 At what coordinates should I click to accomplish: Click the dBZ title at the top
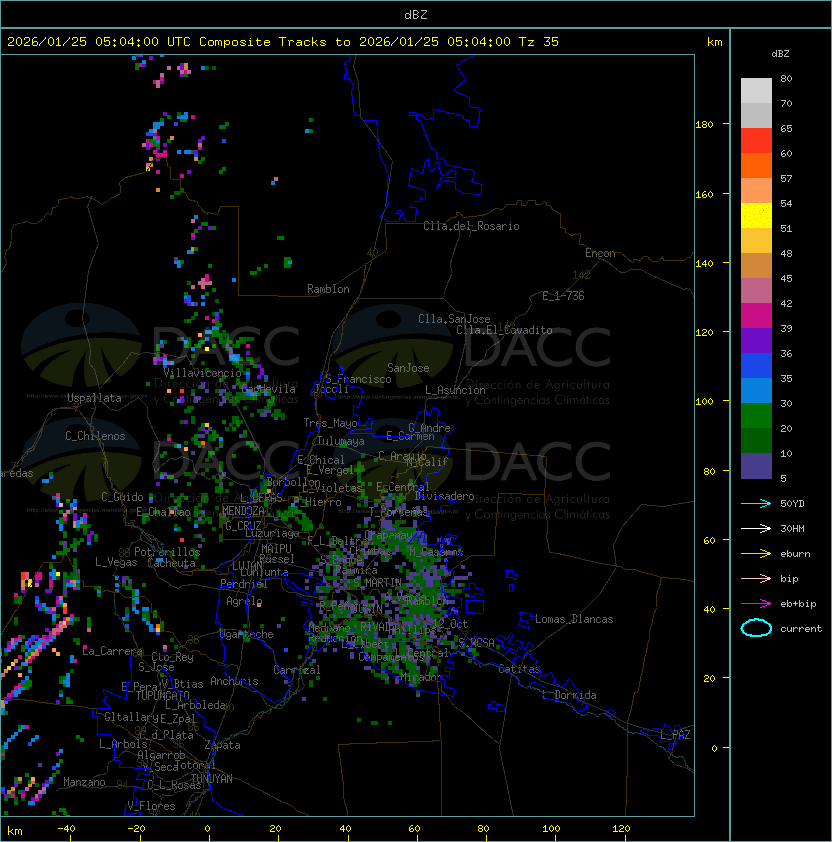(x=416, y=14)
